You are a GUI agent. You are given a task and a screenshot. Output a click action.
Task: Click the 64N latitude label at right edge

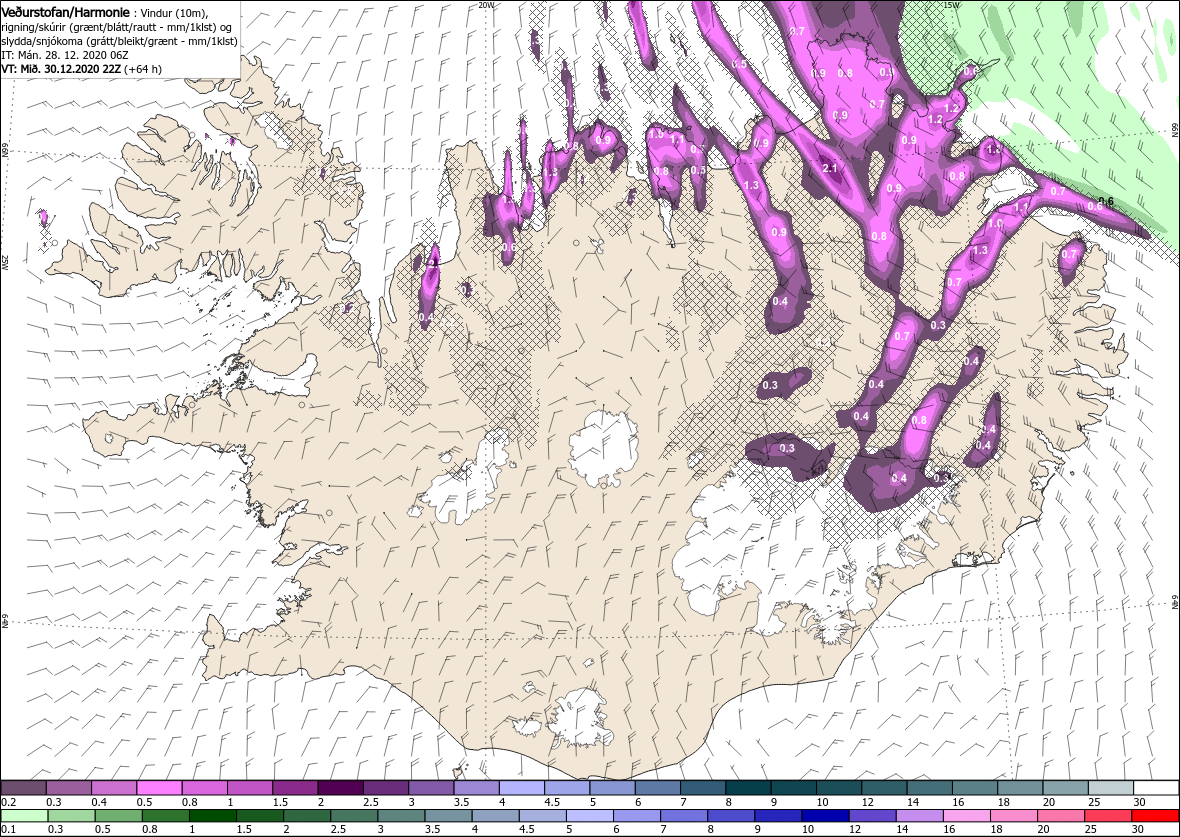coord(1174,603)
